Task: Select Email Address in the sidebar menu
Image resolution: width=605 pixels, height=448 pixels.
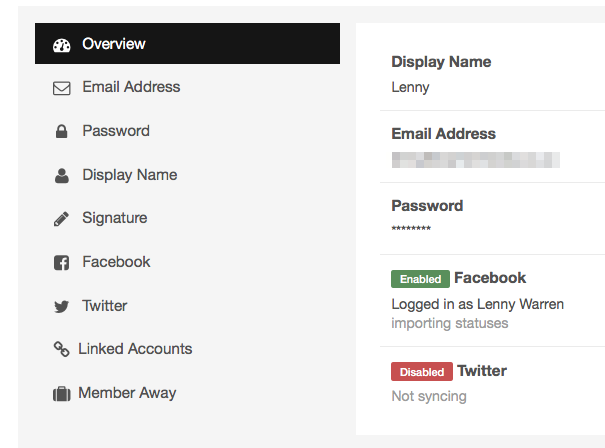Action: click(188, 87)
